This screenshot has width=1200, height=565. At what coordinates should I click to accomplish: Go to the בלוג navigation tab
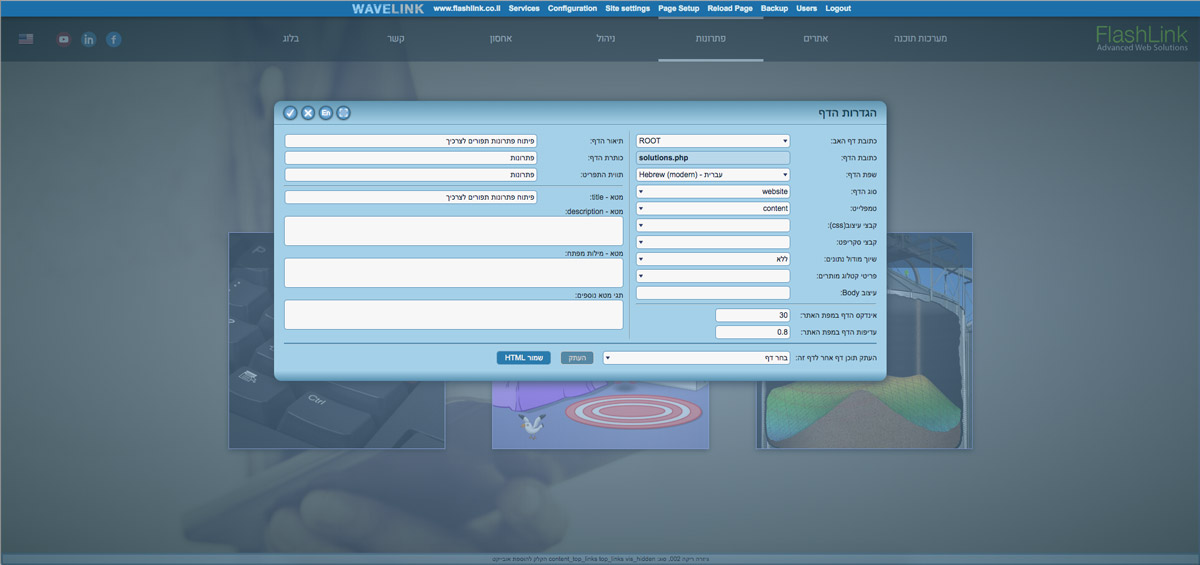(290, 39)
